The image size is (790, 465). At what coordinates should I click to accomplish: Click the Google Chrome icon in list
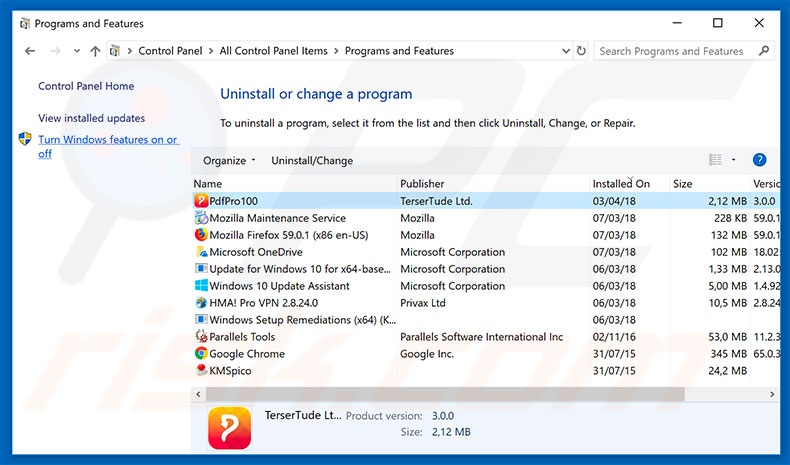pos(201,354)
